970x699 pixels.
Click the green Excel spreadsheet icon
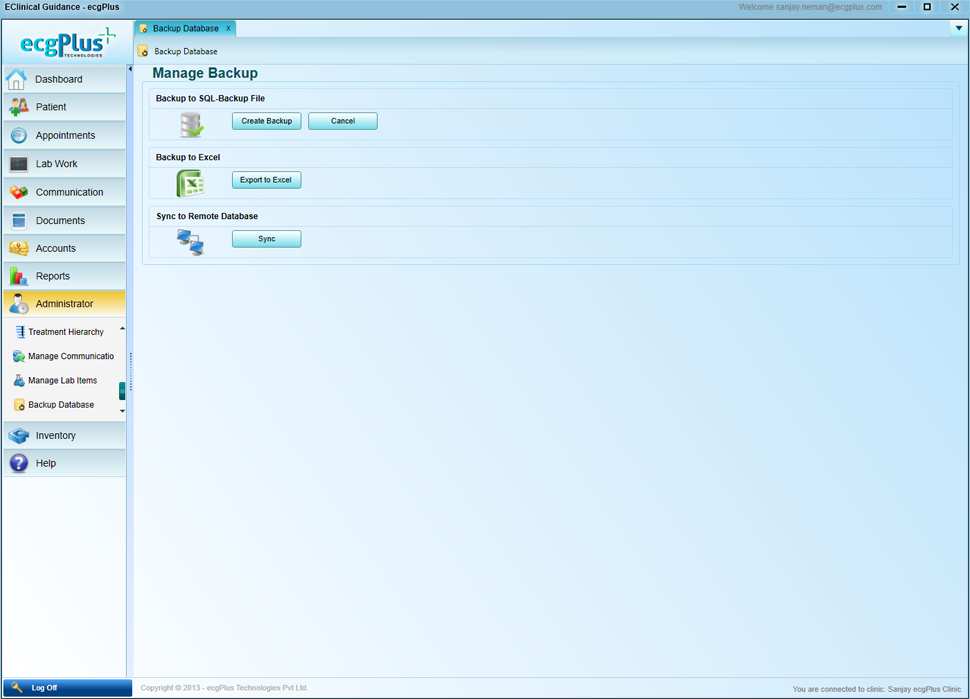(190, 183)
